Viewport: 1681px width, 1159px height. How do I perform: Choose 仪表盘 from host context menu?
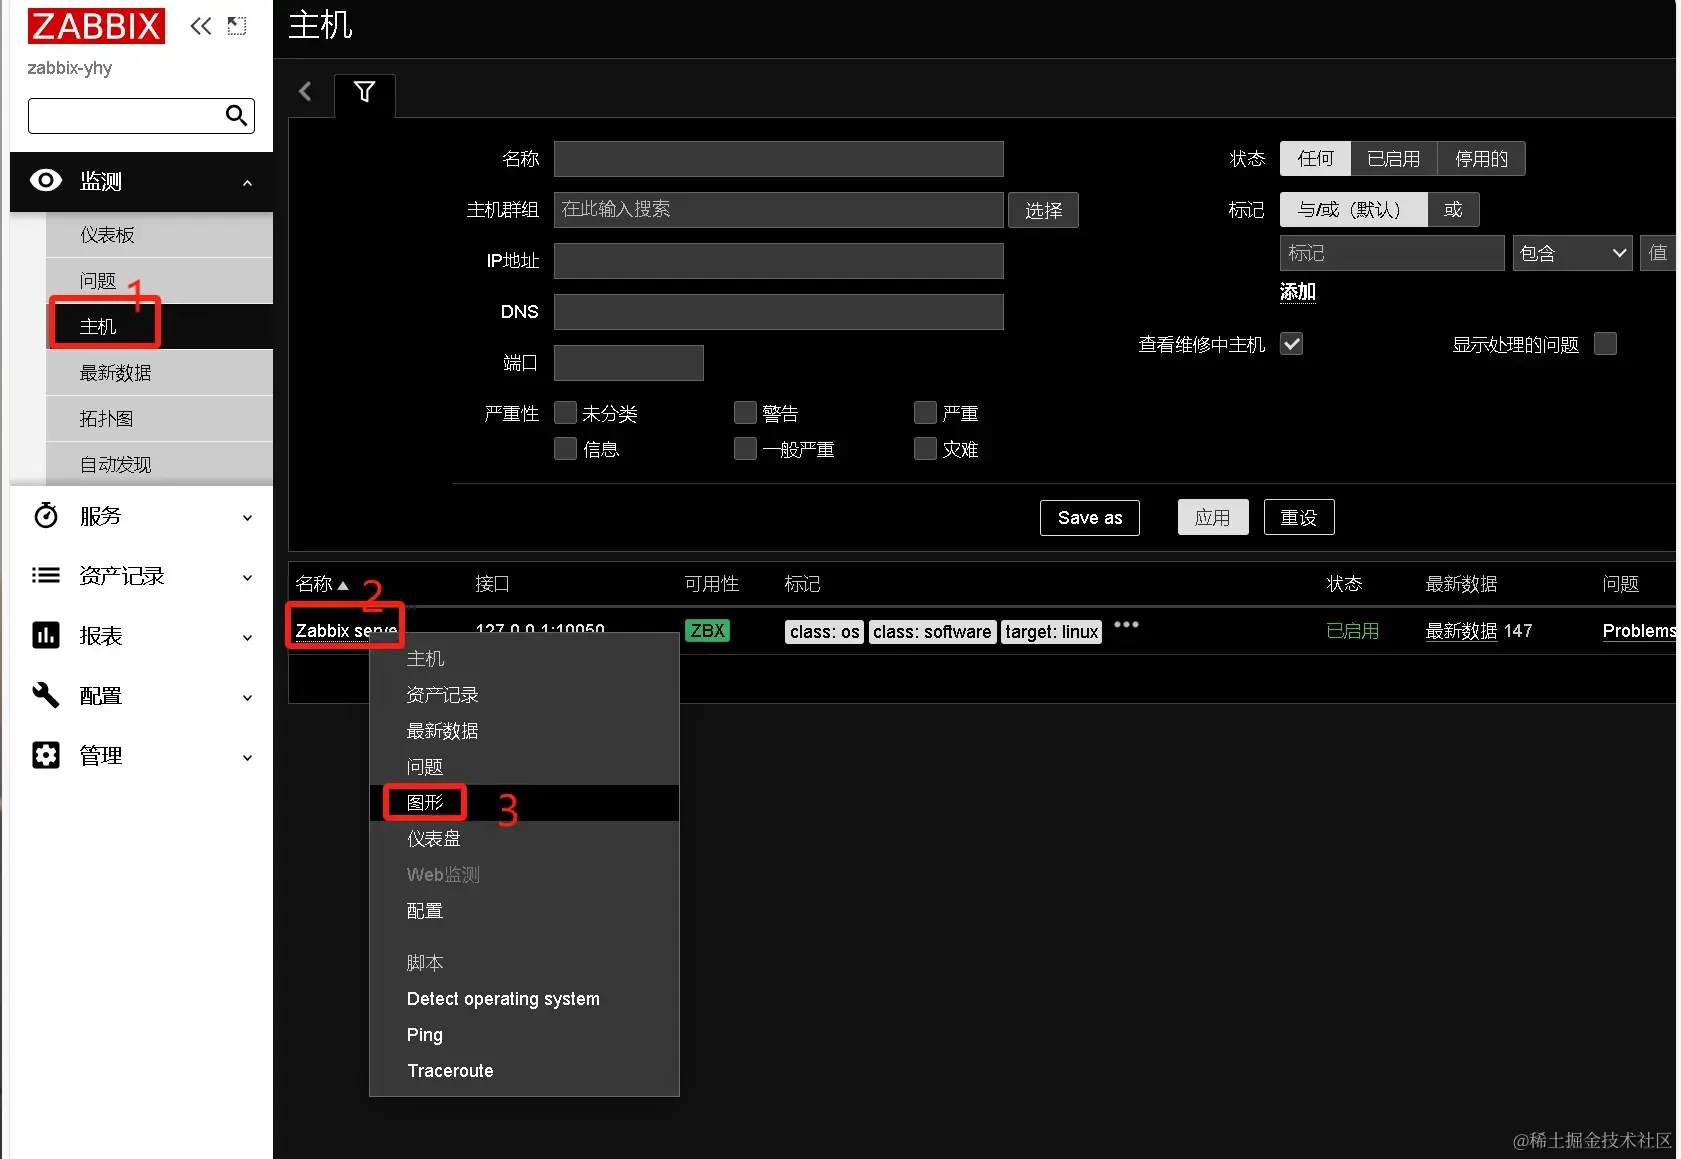tap(524, 839)
